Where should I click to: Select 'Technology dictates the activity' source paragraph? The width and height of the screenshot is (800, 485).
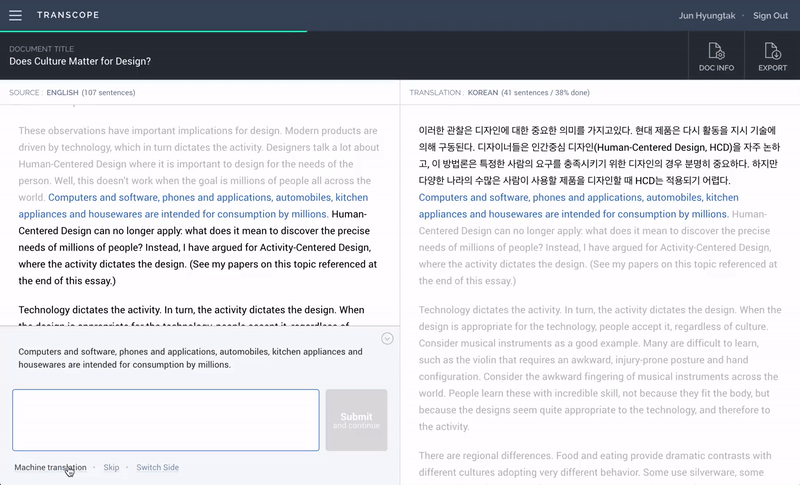(x=190, y=310)
